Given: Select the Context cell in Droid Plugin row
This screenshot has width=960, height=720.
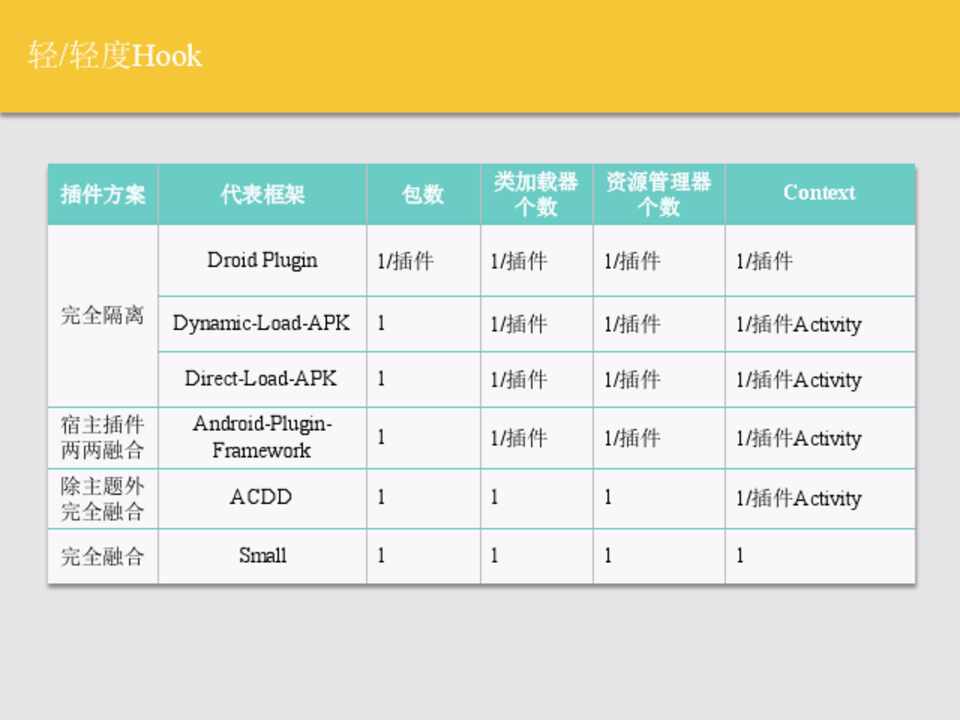Looking at the screenshot, I should point(819,261).
